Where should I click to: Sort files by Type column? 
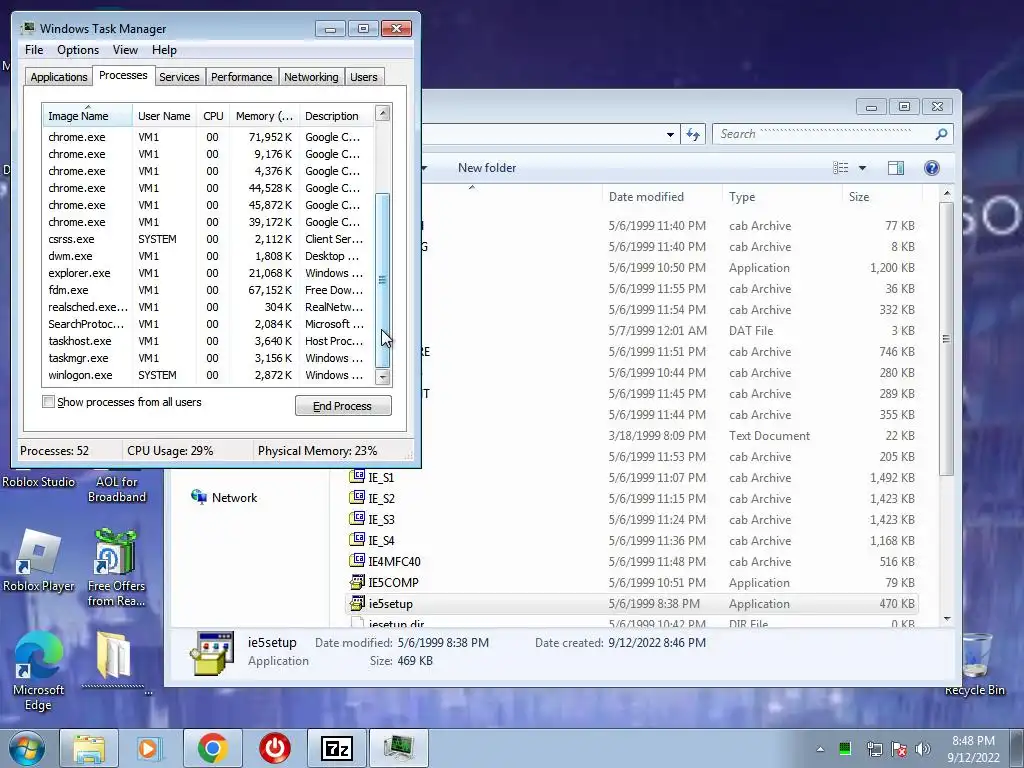(782, 197)
